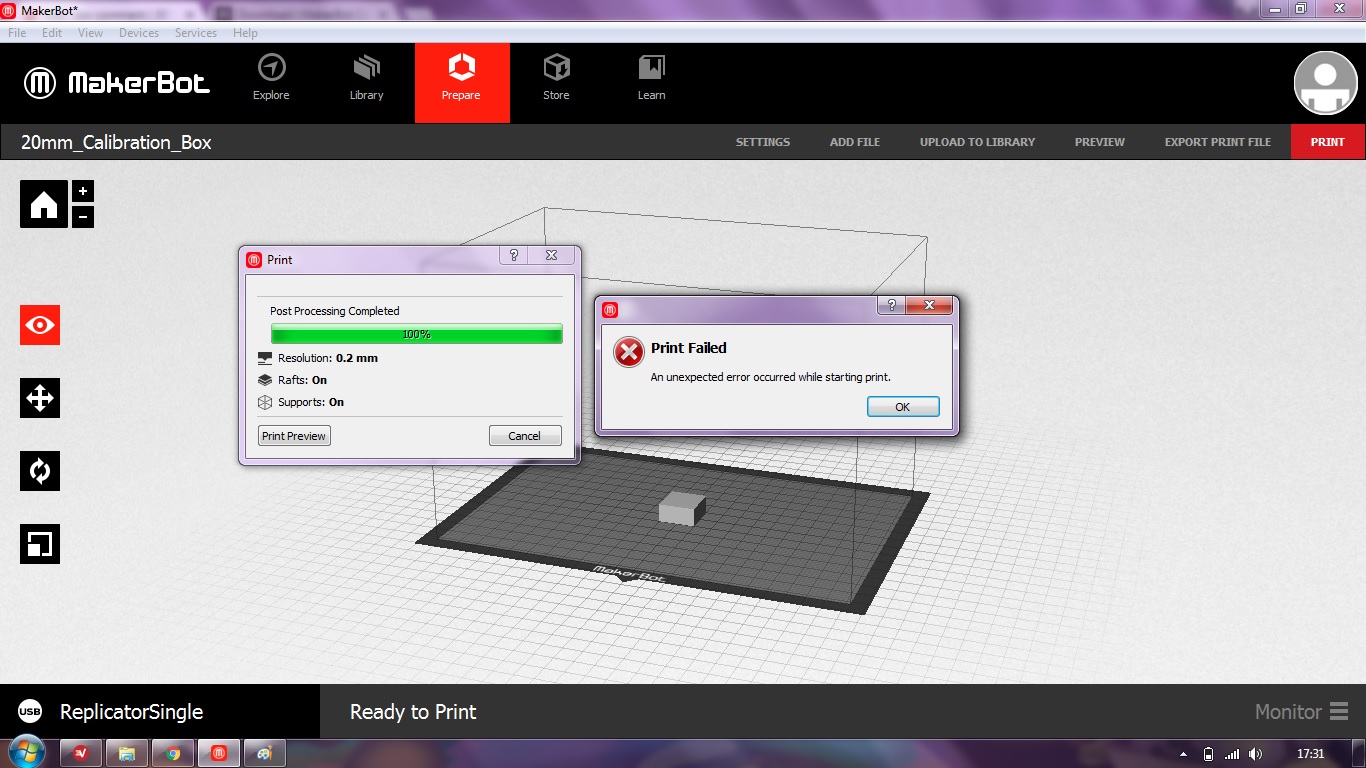The width and height of the screenshot is (1366, 768).
Task: Click the Home view icon
Action: pyautogui.click(x=44, y=204)
